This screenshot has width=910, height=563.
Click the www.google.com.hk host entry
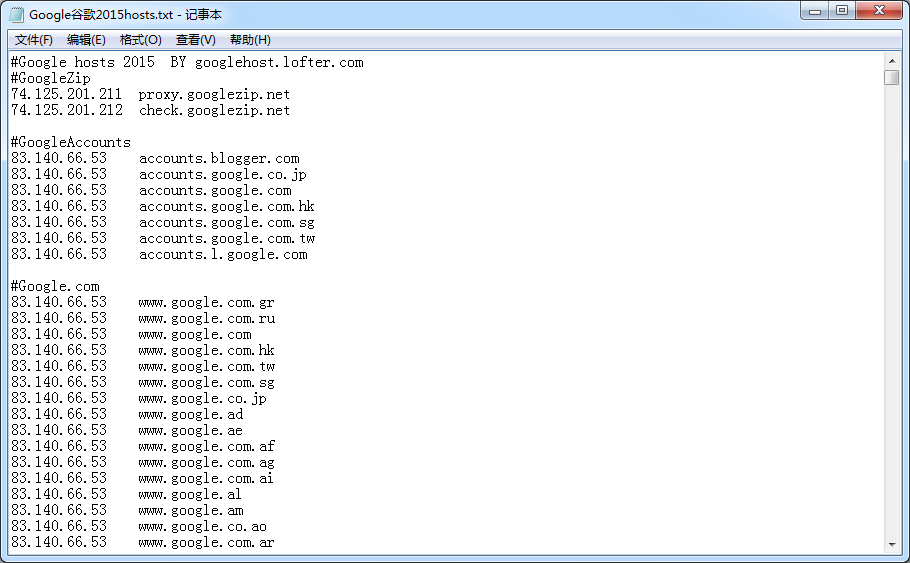(206, 350)
